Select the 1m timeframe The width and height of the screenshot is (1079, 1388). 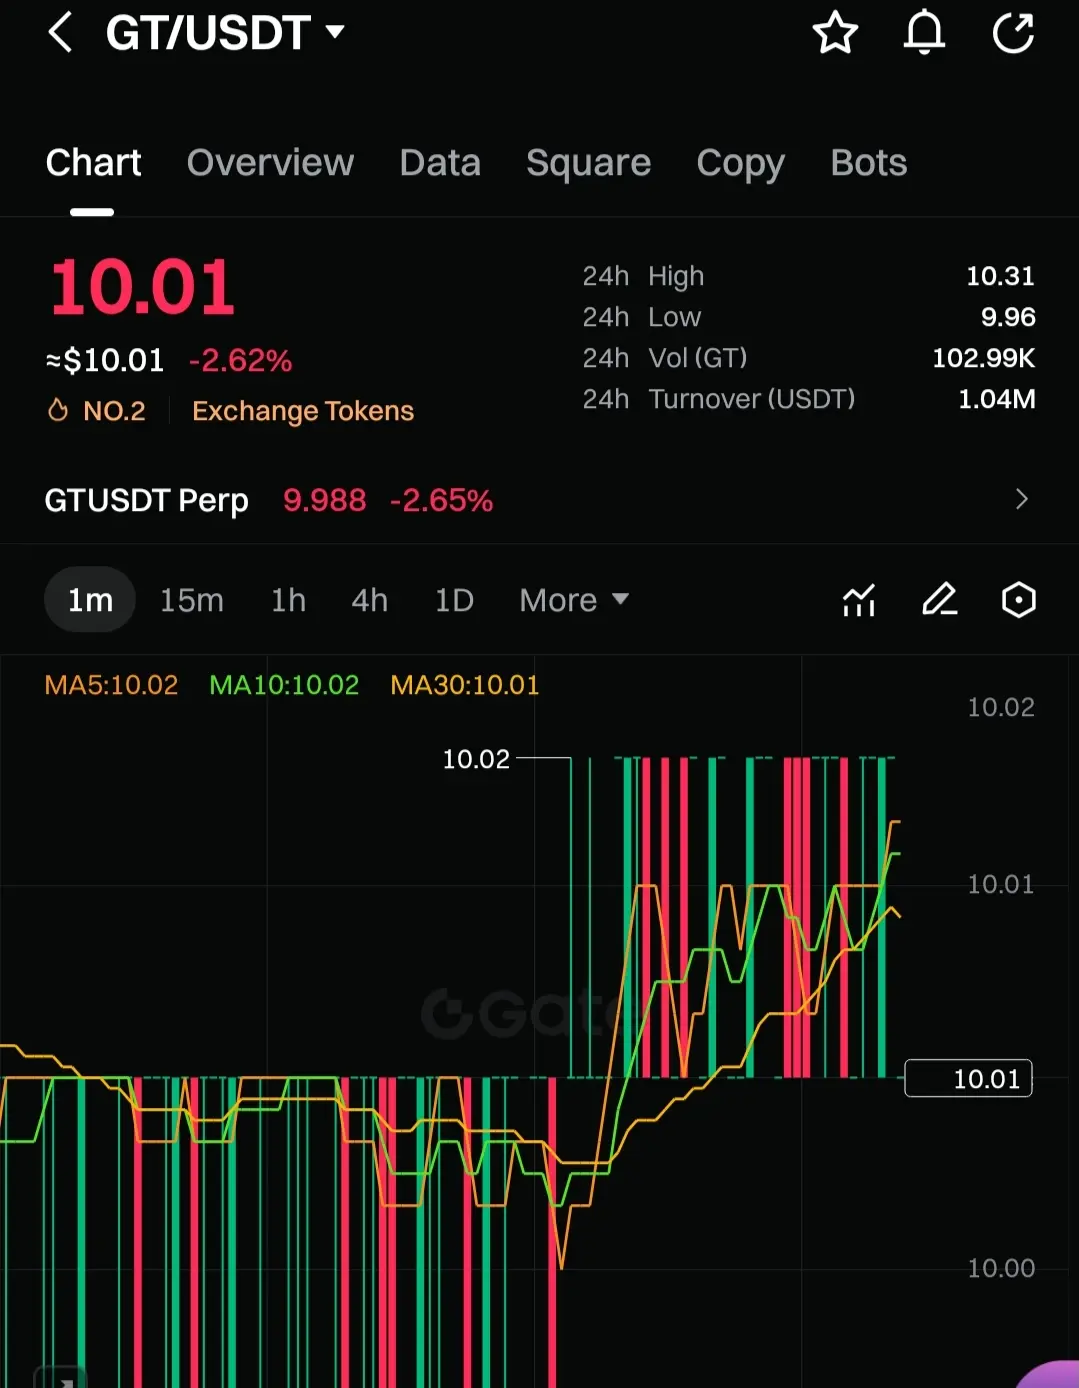pyautogui.click(x=90, y=600)
